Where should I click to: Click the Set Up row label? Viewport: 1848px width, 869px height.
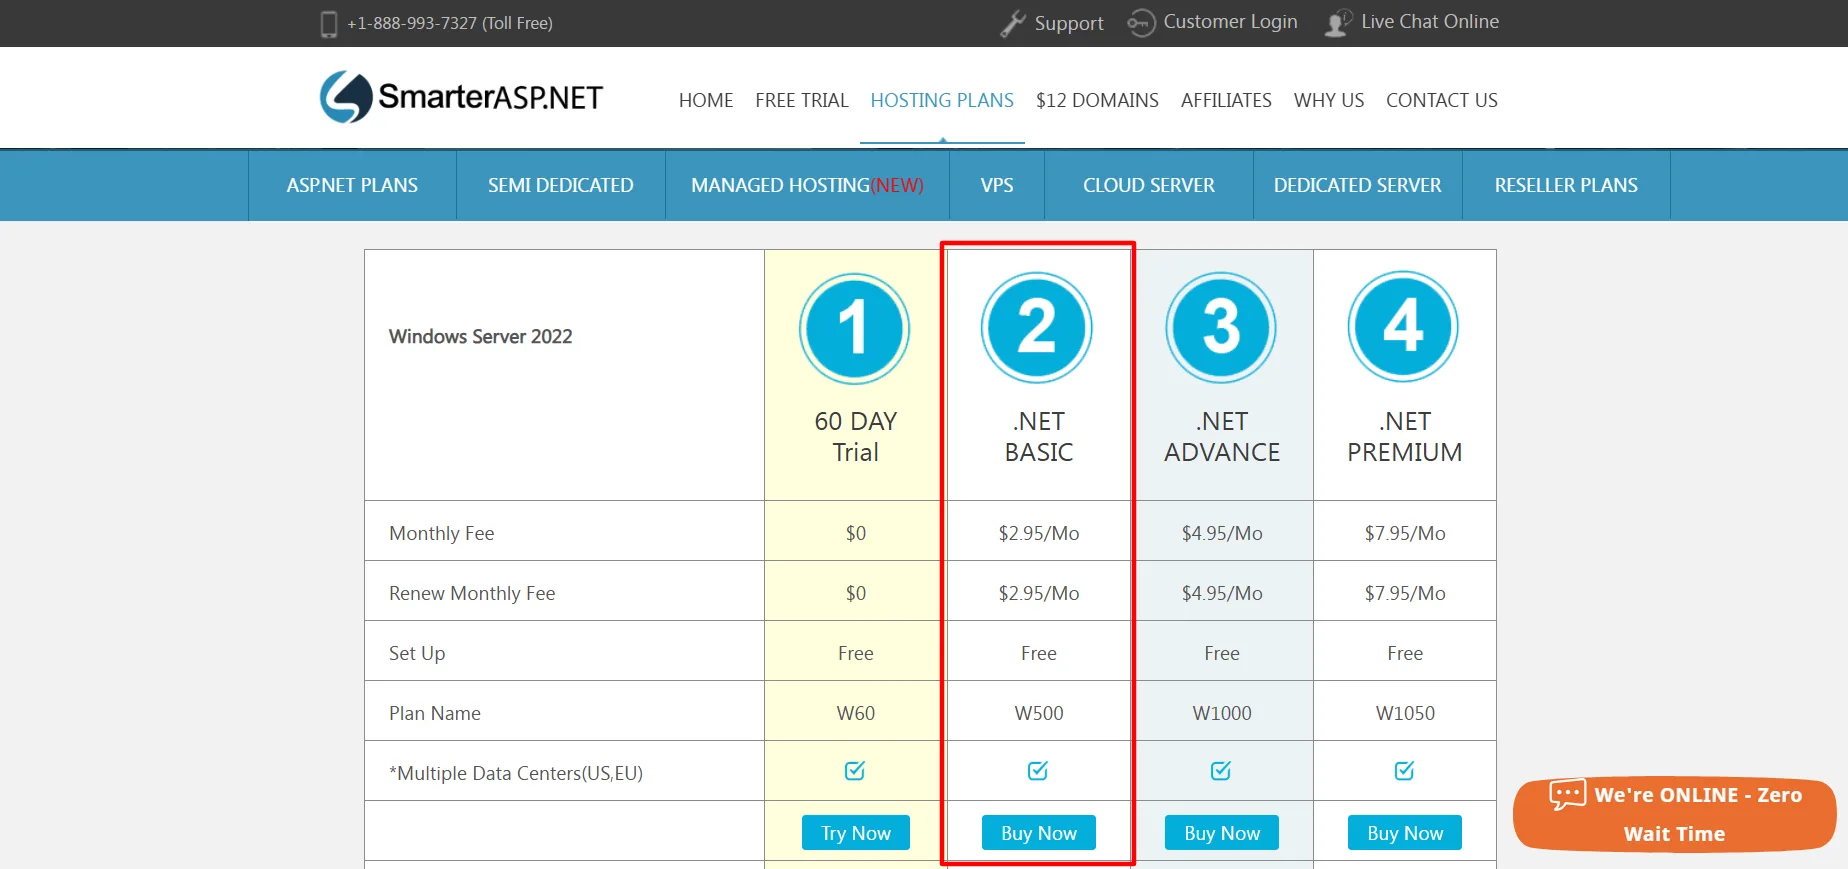(417, 653)
